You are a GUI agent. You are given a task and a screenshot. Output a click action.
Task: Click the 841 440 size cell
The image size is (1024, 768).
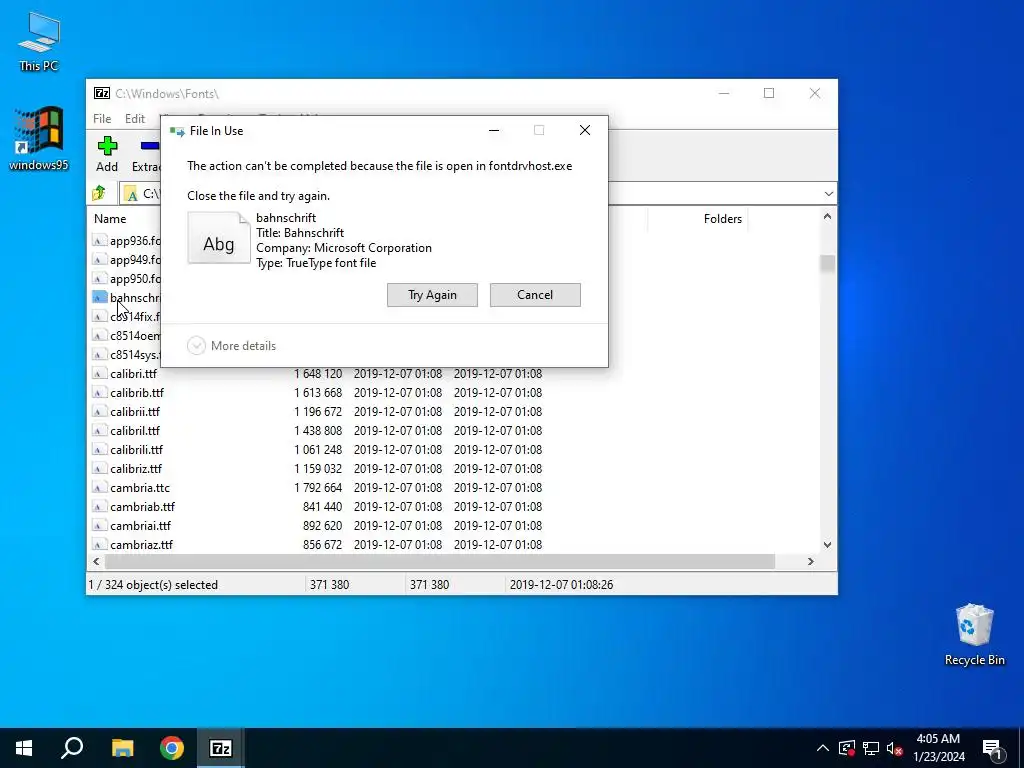[x=323, y=507]
